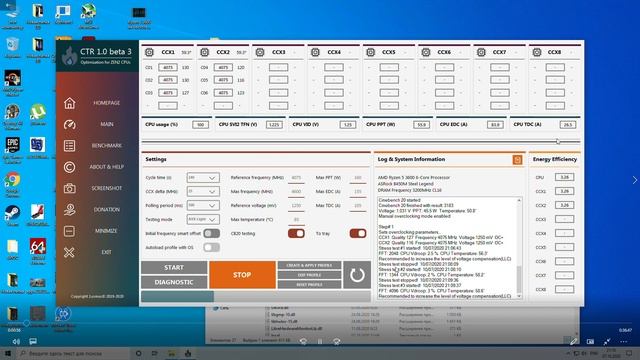Click the Max temperature input field
The height and width of the screenshot is (360, 640).
click(296, 220)
